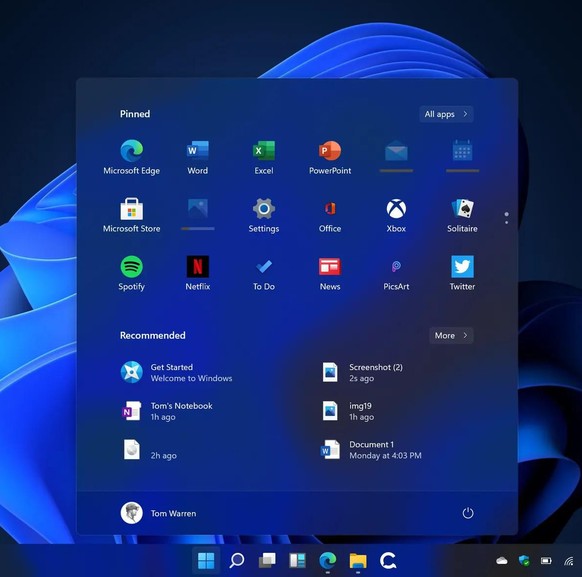Image resolution: width=582 pixels, height=577 pixels.
Task: Open Tom Warren account menu
Action: 158,513
